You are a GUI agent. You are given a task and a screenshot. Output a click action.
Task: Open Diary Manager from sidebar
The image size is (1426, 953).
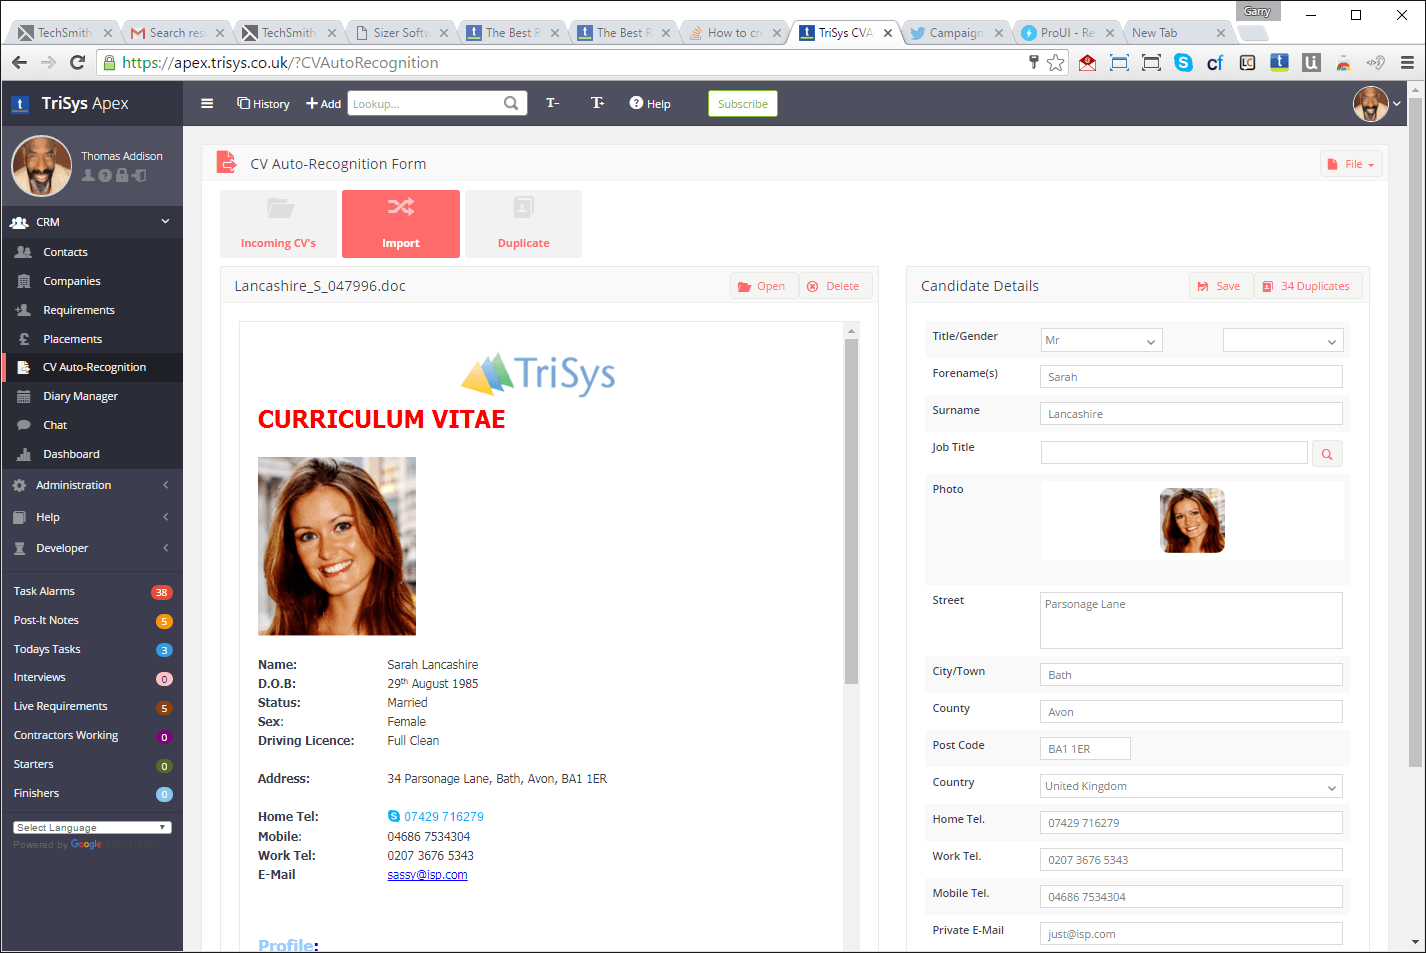80,396
